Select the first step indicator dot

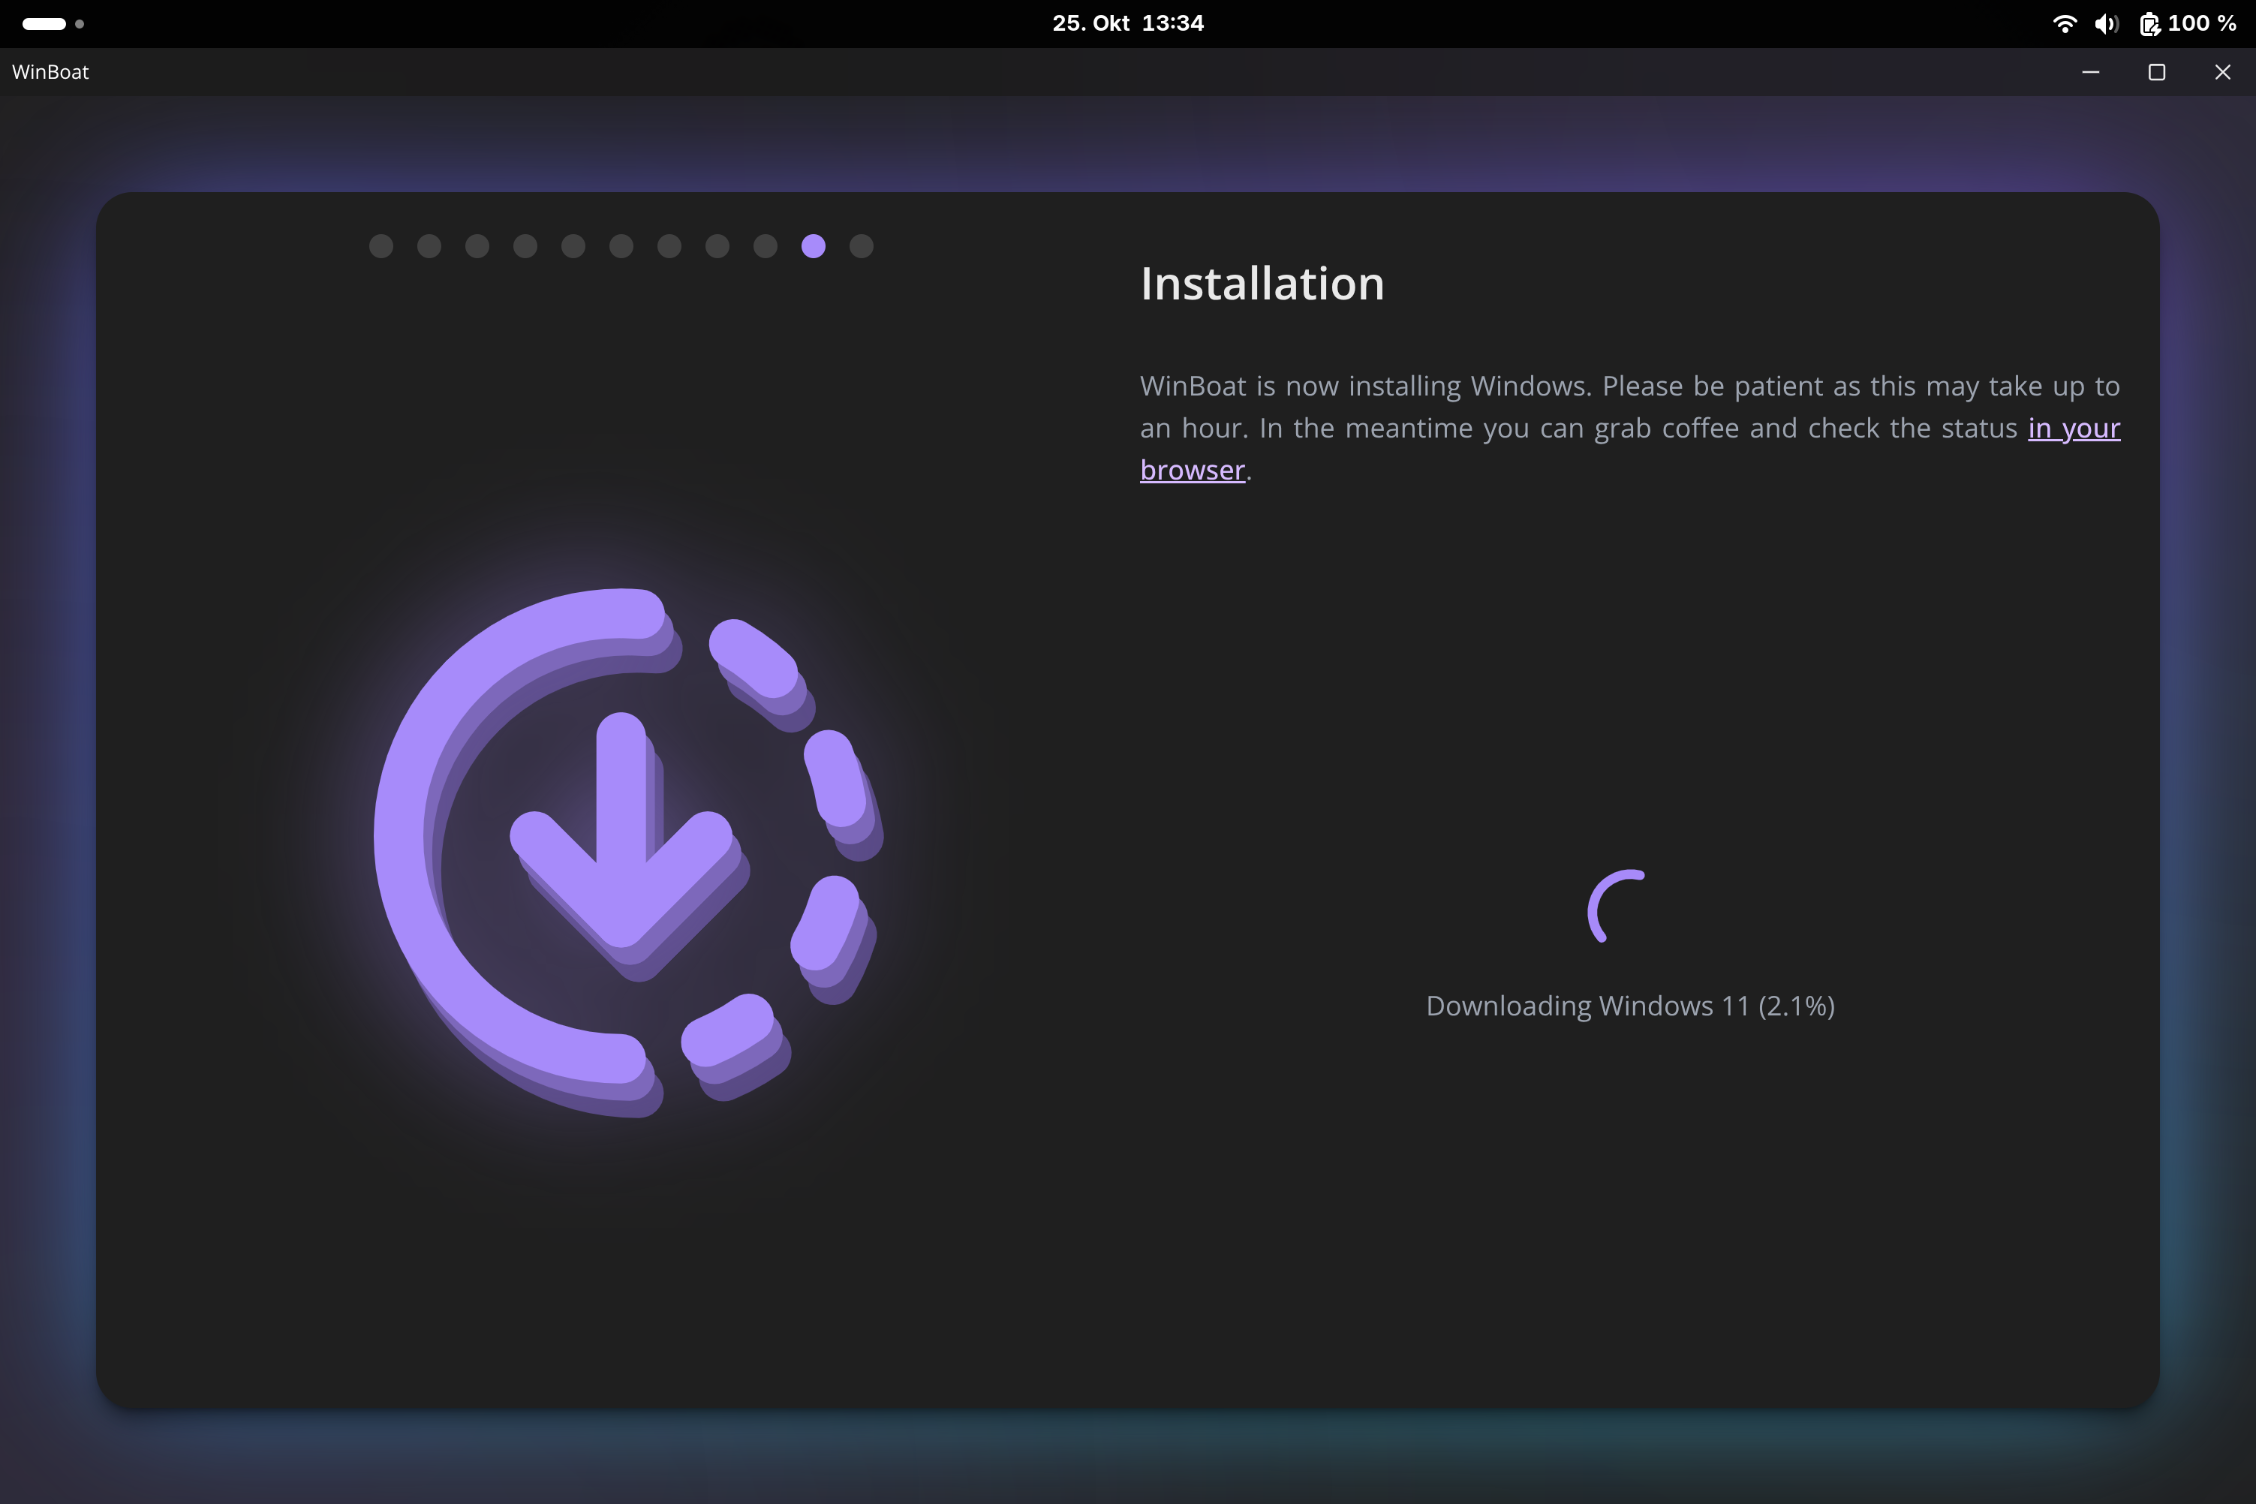(381, 246)
